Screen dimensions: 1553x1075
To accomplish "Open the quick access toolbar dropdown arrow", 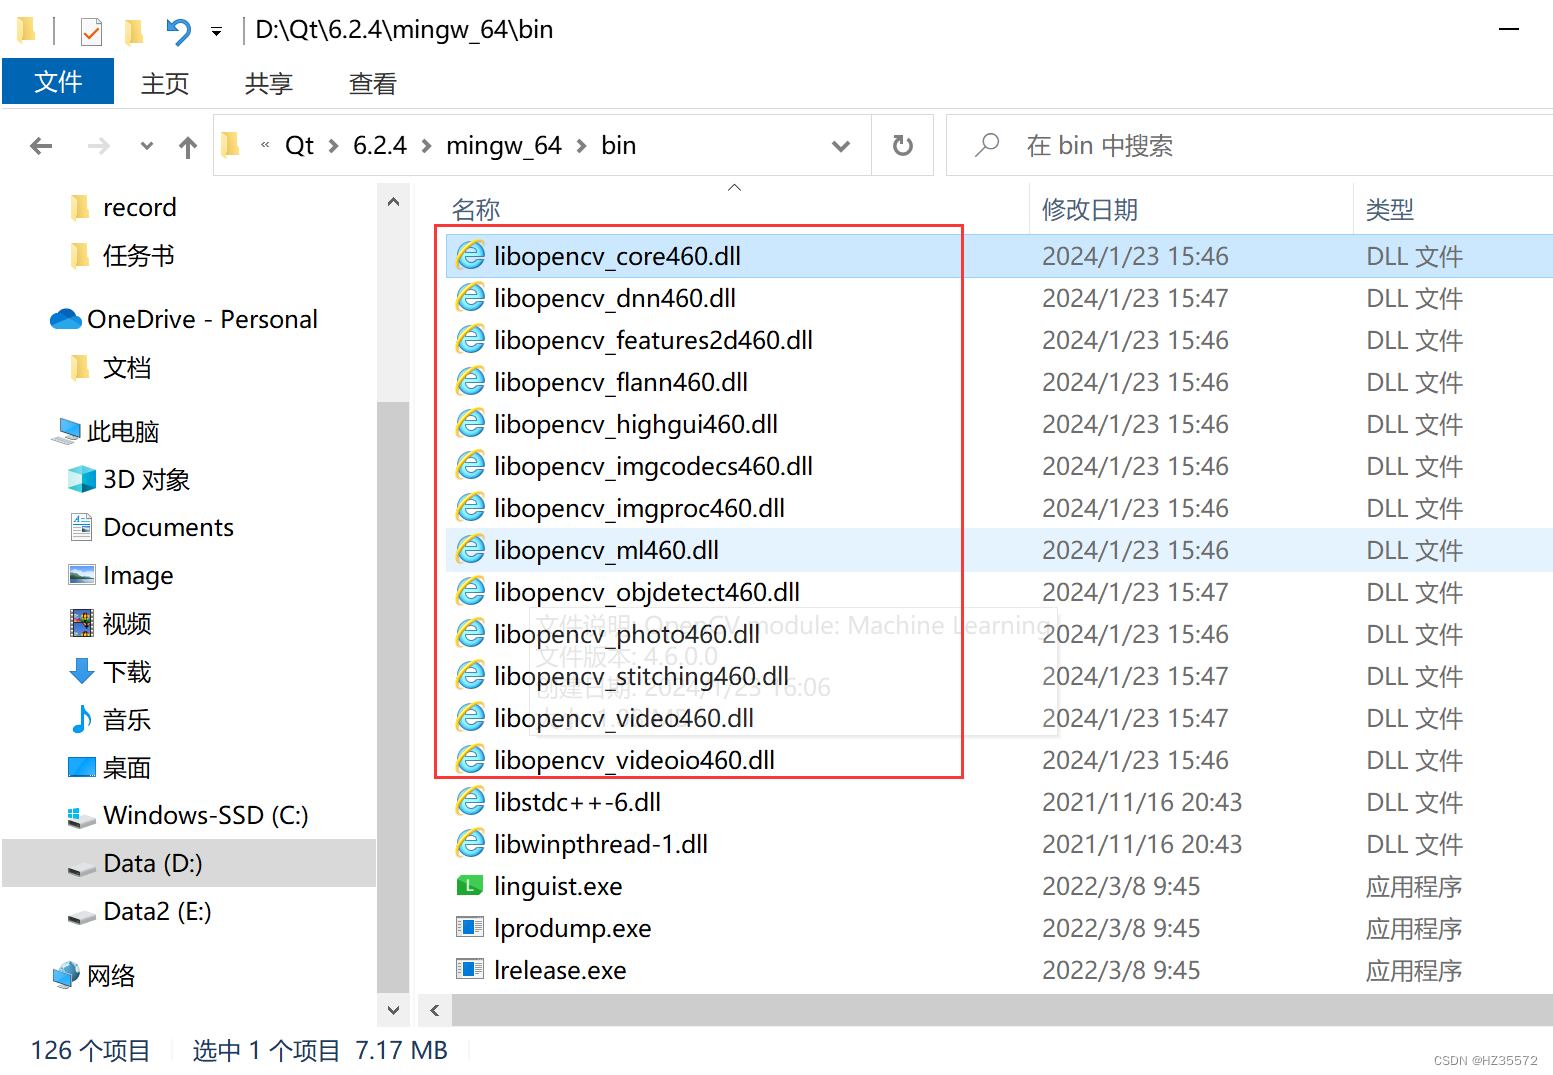I will point(216,32).
